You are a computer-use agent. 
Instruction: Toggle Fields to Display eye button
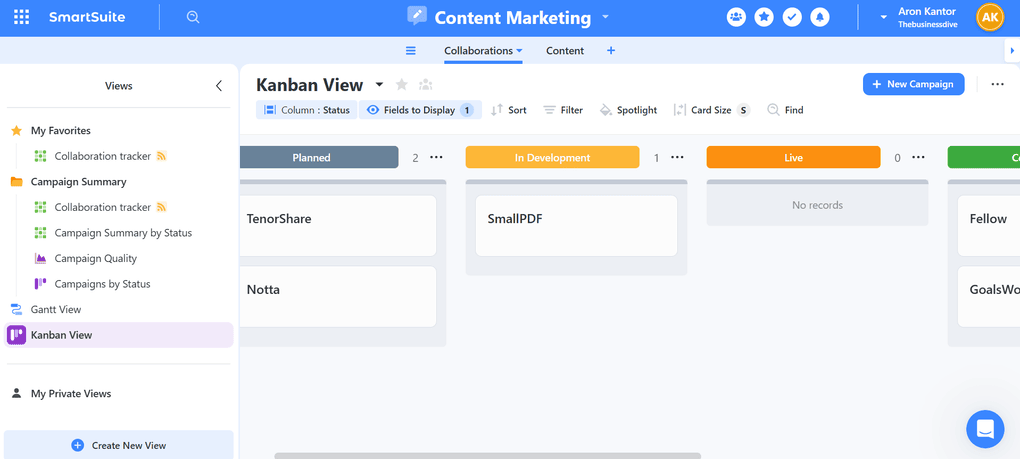coord(420,110)
